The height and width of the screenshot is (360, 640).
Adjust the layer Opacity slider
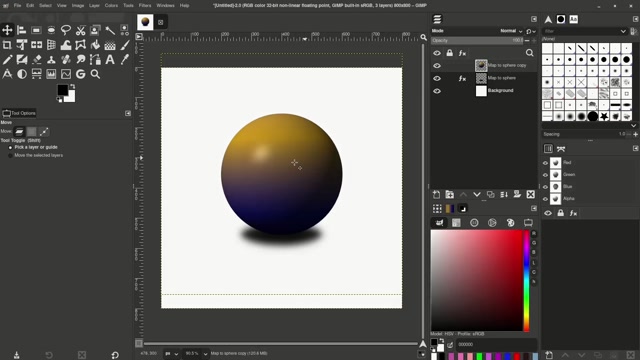coord(477,40)
